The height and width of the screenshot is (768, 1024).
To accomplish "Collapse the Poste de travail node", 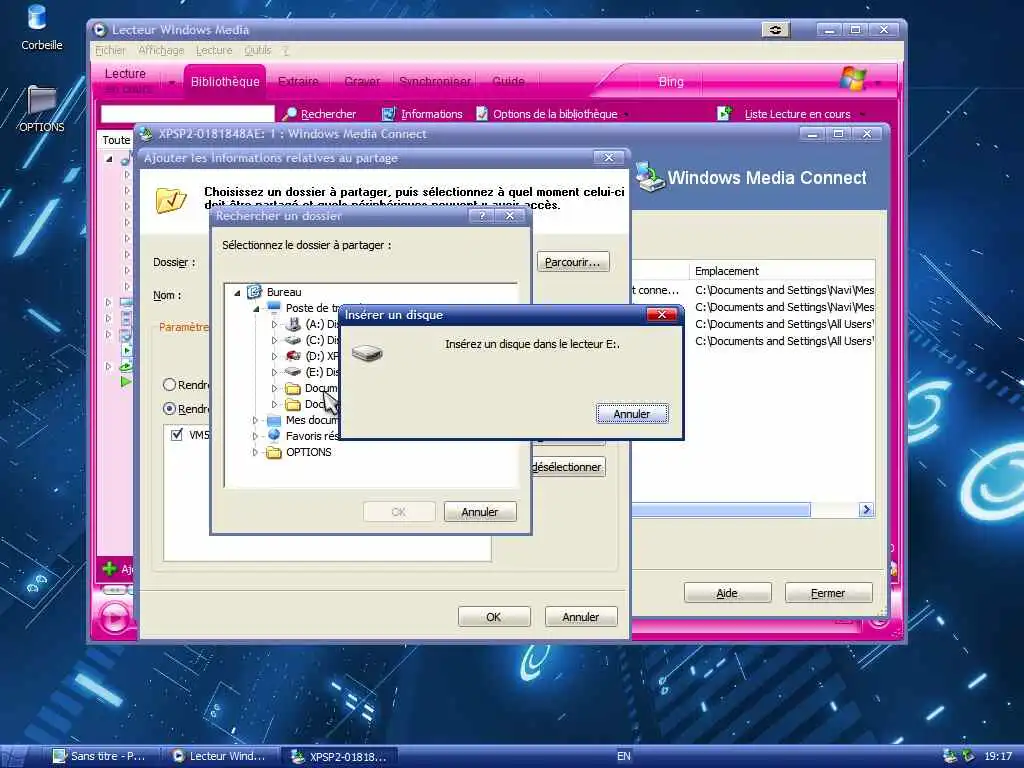I will click(256, 308).
